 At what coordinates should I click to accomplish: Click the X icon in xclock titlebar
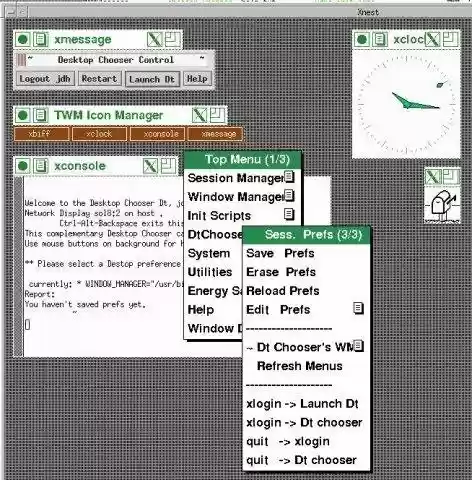click(433, 40)
